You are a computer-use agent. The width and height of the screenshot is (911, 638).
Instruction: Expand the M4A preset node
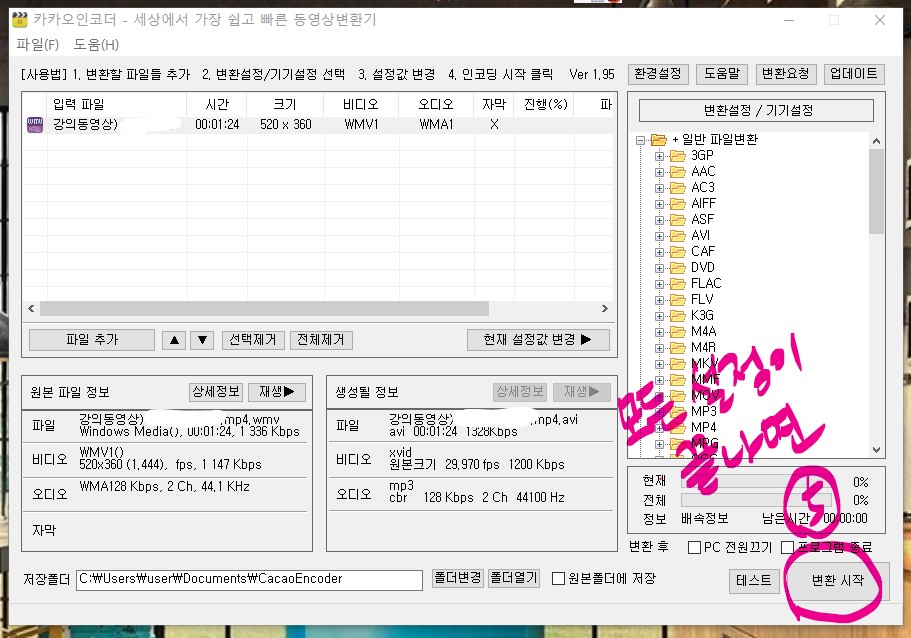[x=659, y=332]
